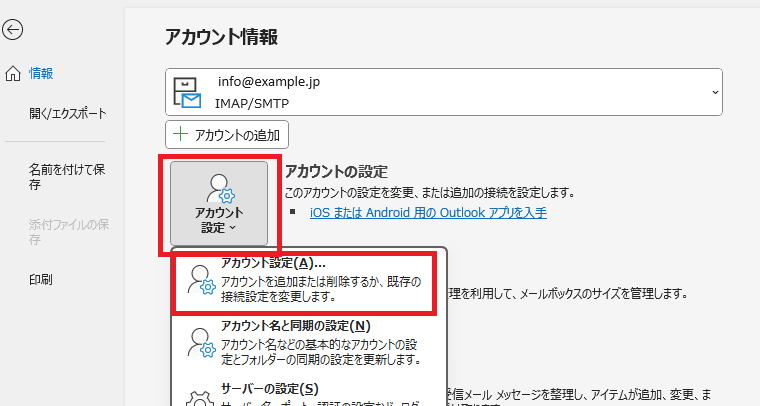Open the iOS または Android 用 Outlook link
The height and width of the screenshot is (406, 760).
[428, 212]
